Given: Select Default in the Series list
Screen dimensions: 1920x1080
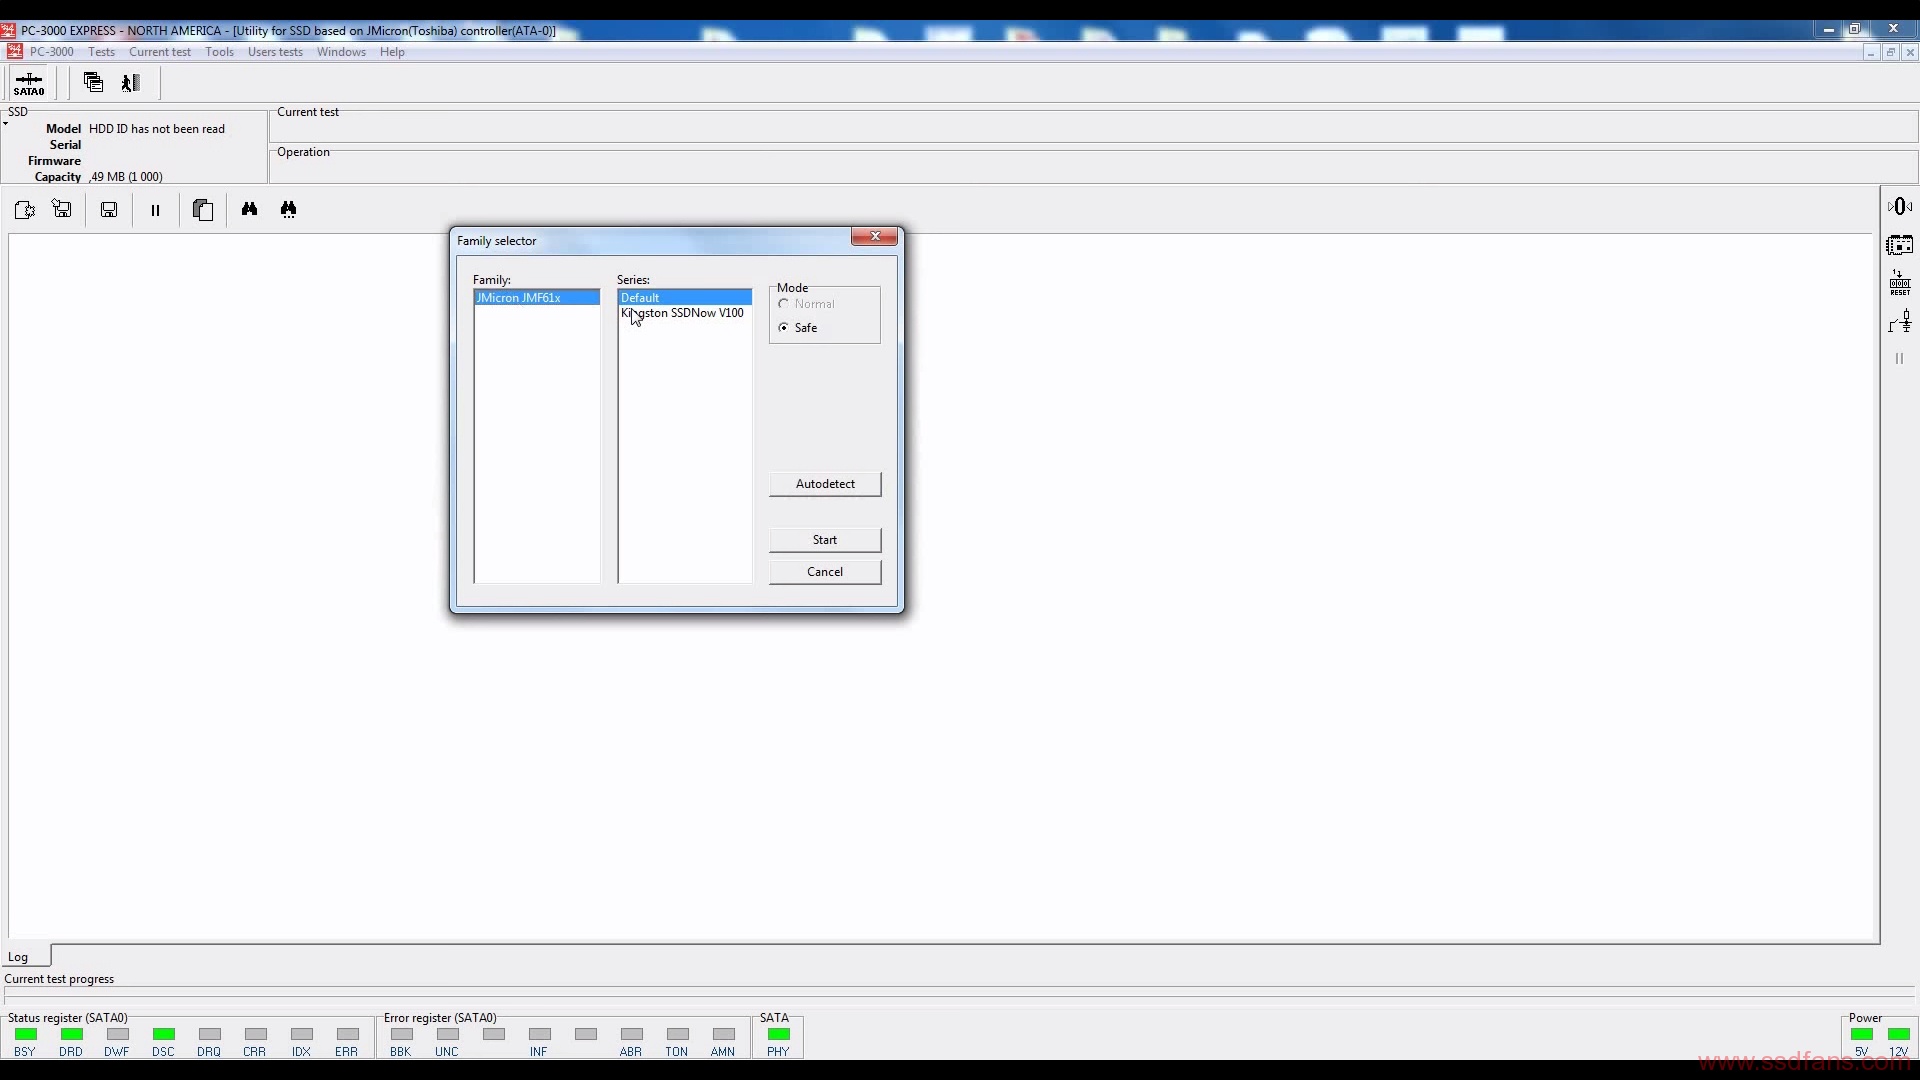Looking at the screenshot, I should [685, 298].
